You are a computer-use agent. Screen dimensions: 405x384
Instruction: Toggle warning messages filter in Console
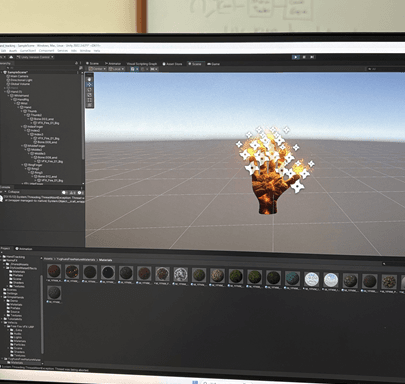72,193
